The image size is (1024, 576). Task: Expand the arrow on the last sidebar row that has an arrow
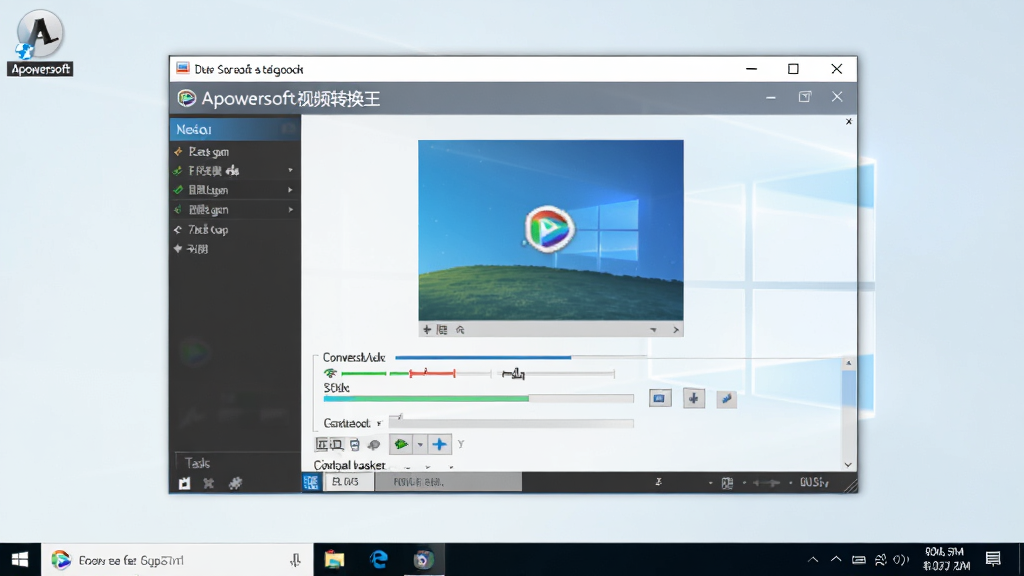[x=290, y=210]
